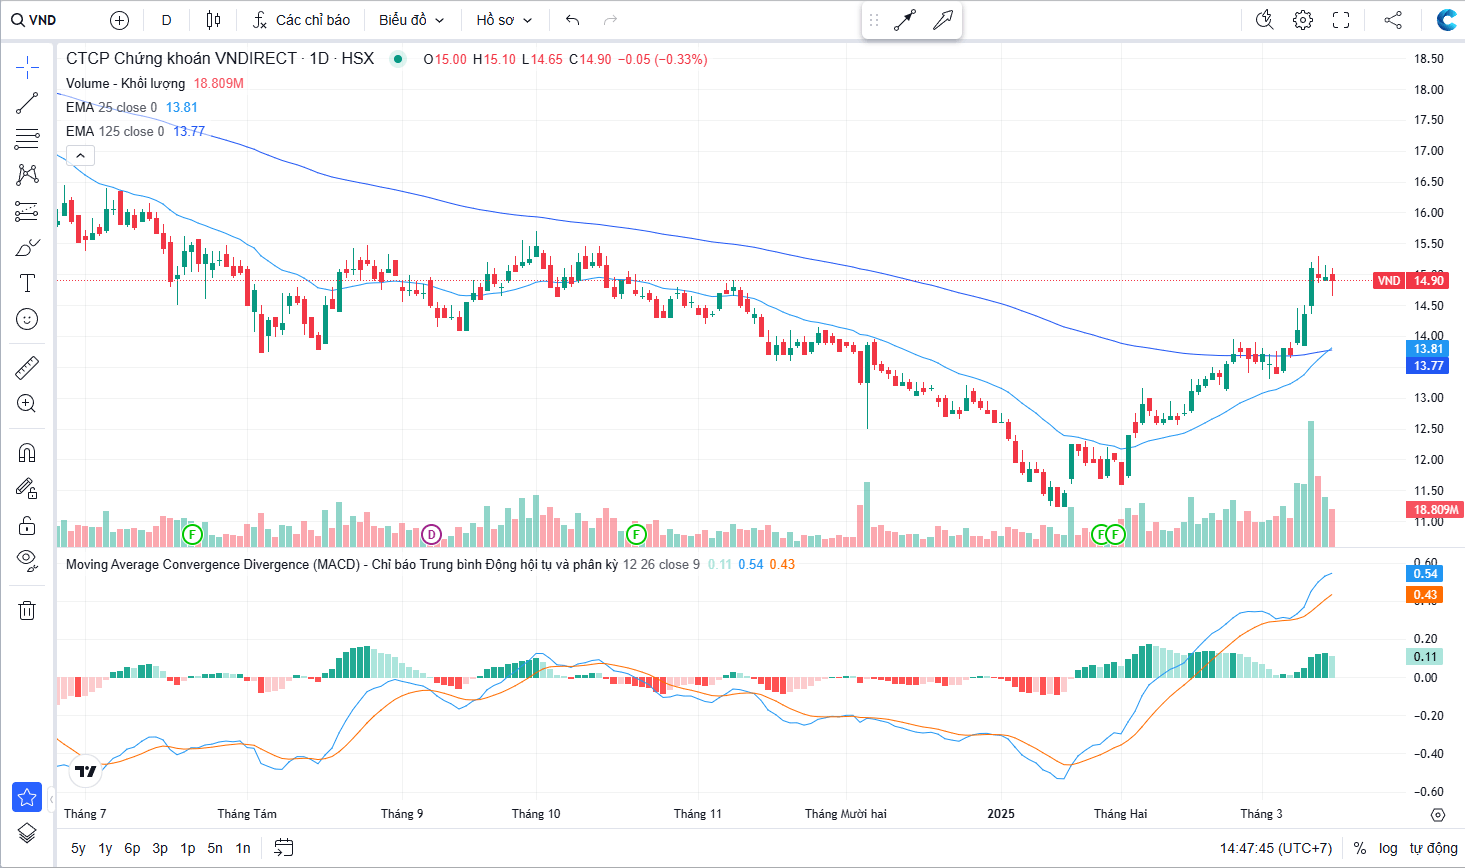This screenshot has height=868, width=1465.
Task: Activate the zoom in tool
Action: [x=27, y=404]
